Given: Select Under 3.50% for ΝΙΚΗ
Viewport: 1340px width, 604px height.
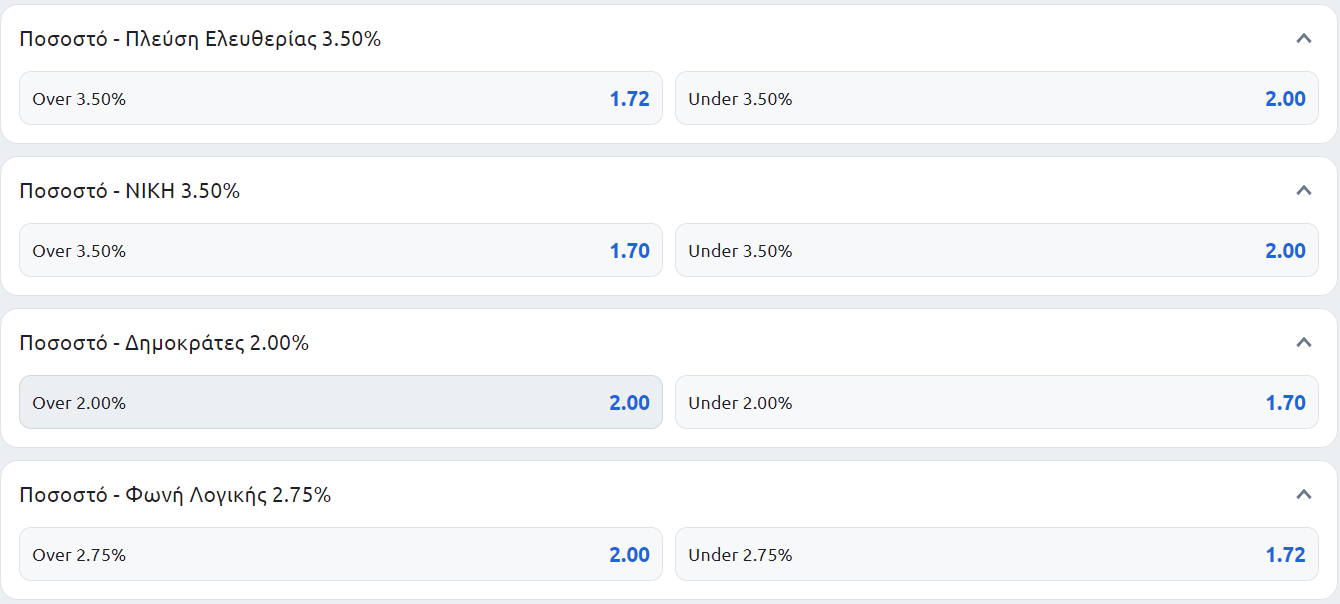Looking at the screenshot, I should 997,250.
